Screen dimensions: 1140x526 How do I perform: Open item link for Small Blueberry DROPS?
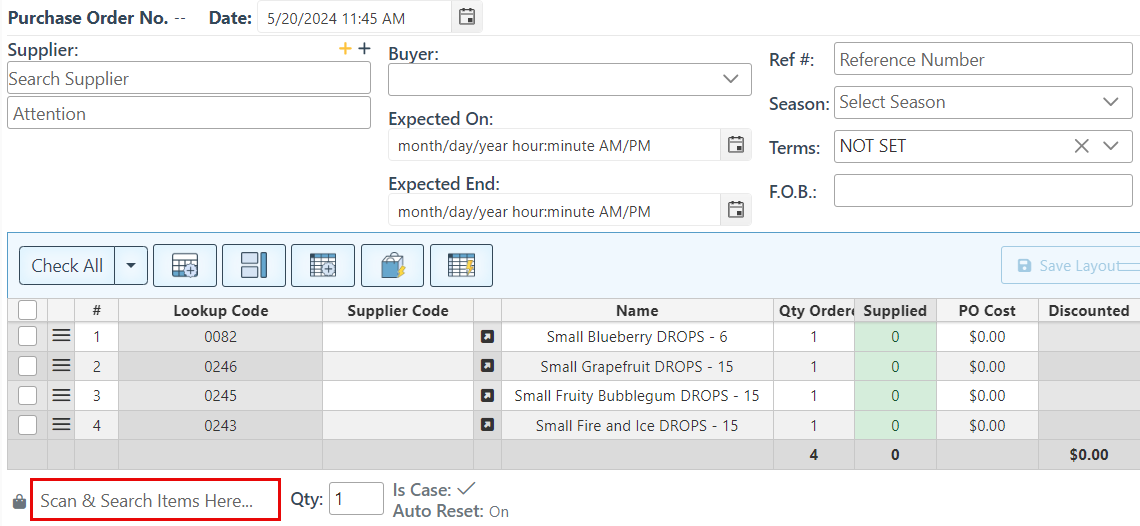pyautogui.click(x=487, y=337)
